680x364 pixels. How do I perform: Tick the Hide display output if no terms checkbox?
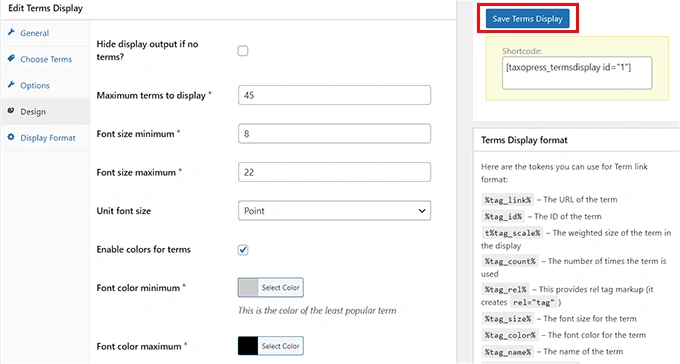[243, 51]
